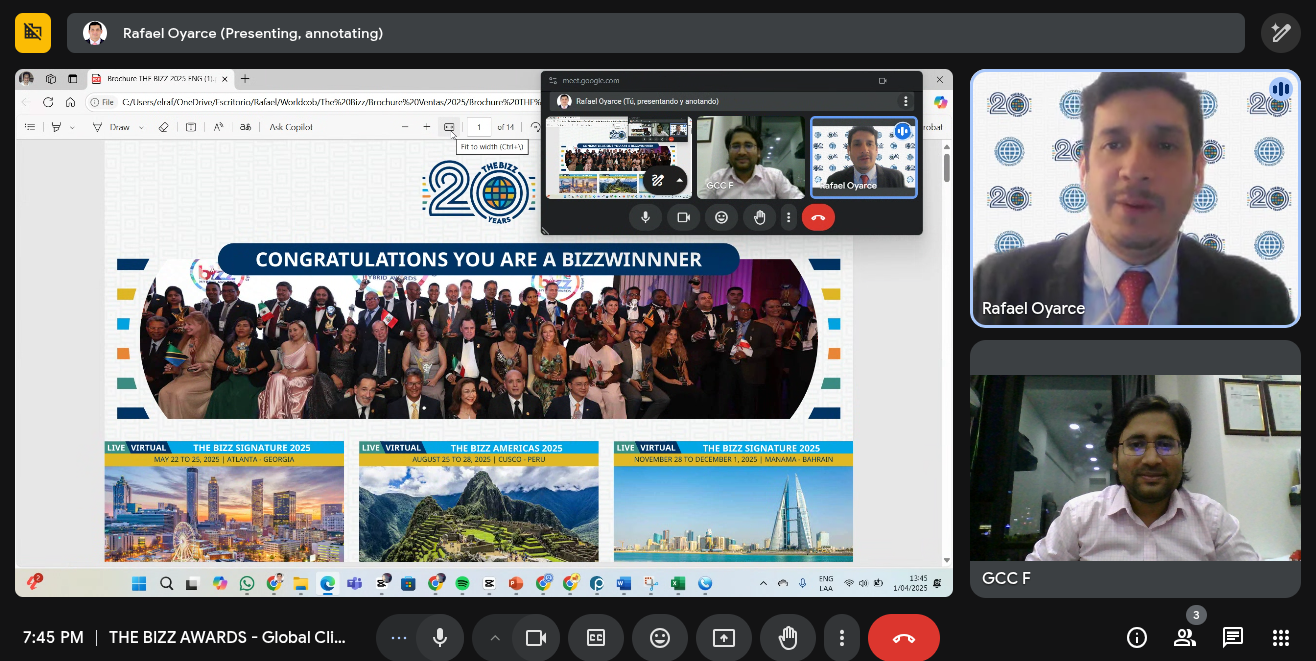Click meeting title THE BIZZ AWARDS - Global Cli...
The width and height of the screenshot is (1316, 661).
pyautogui.click(x=227, y=637)
